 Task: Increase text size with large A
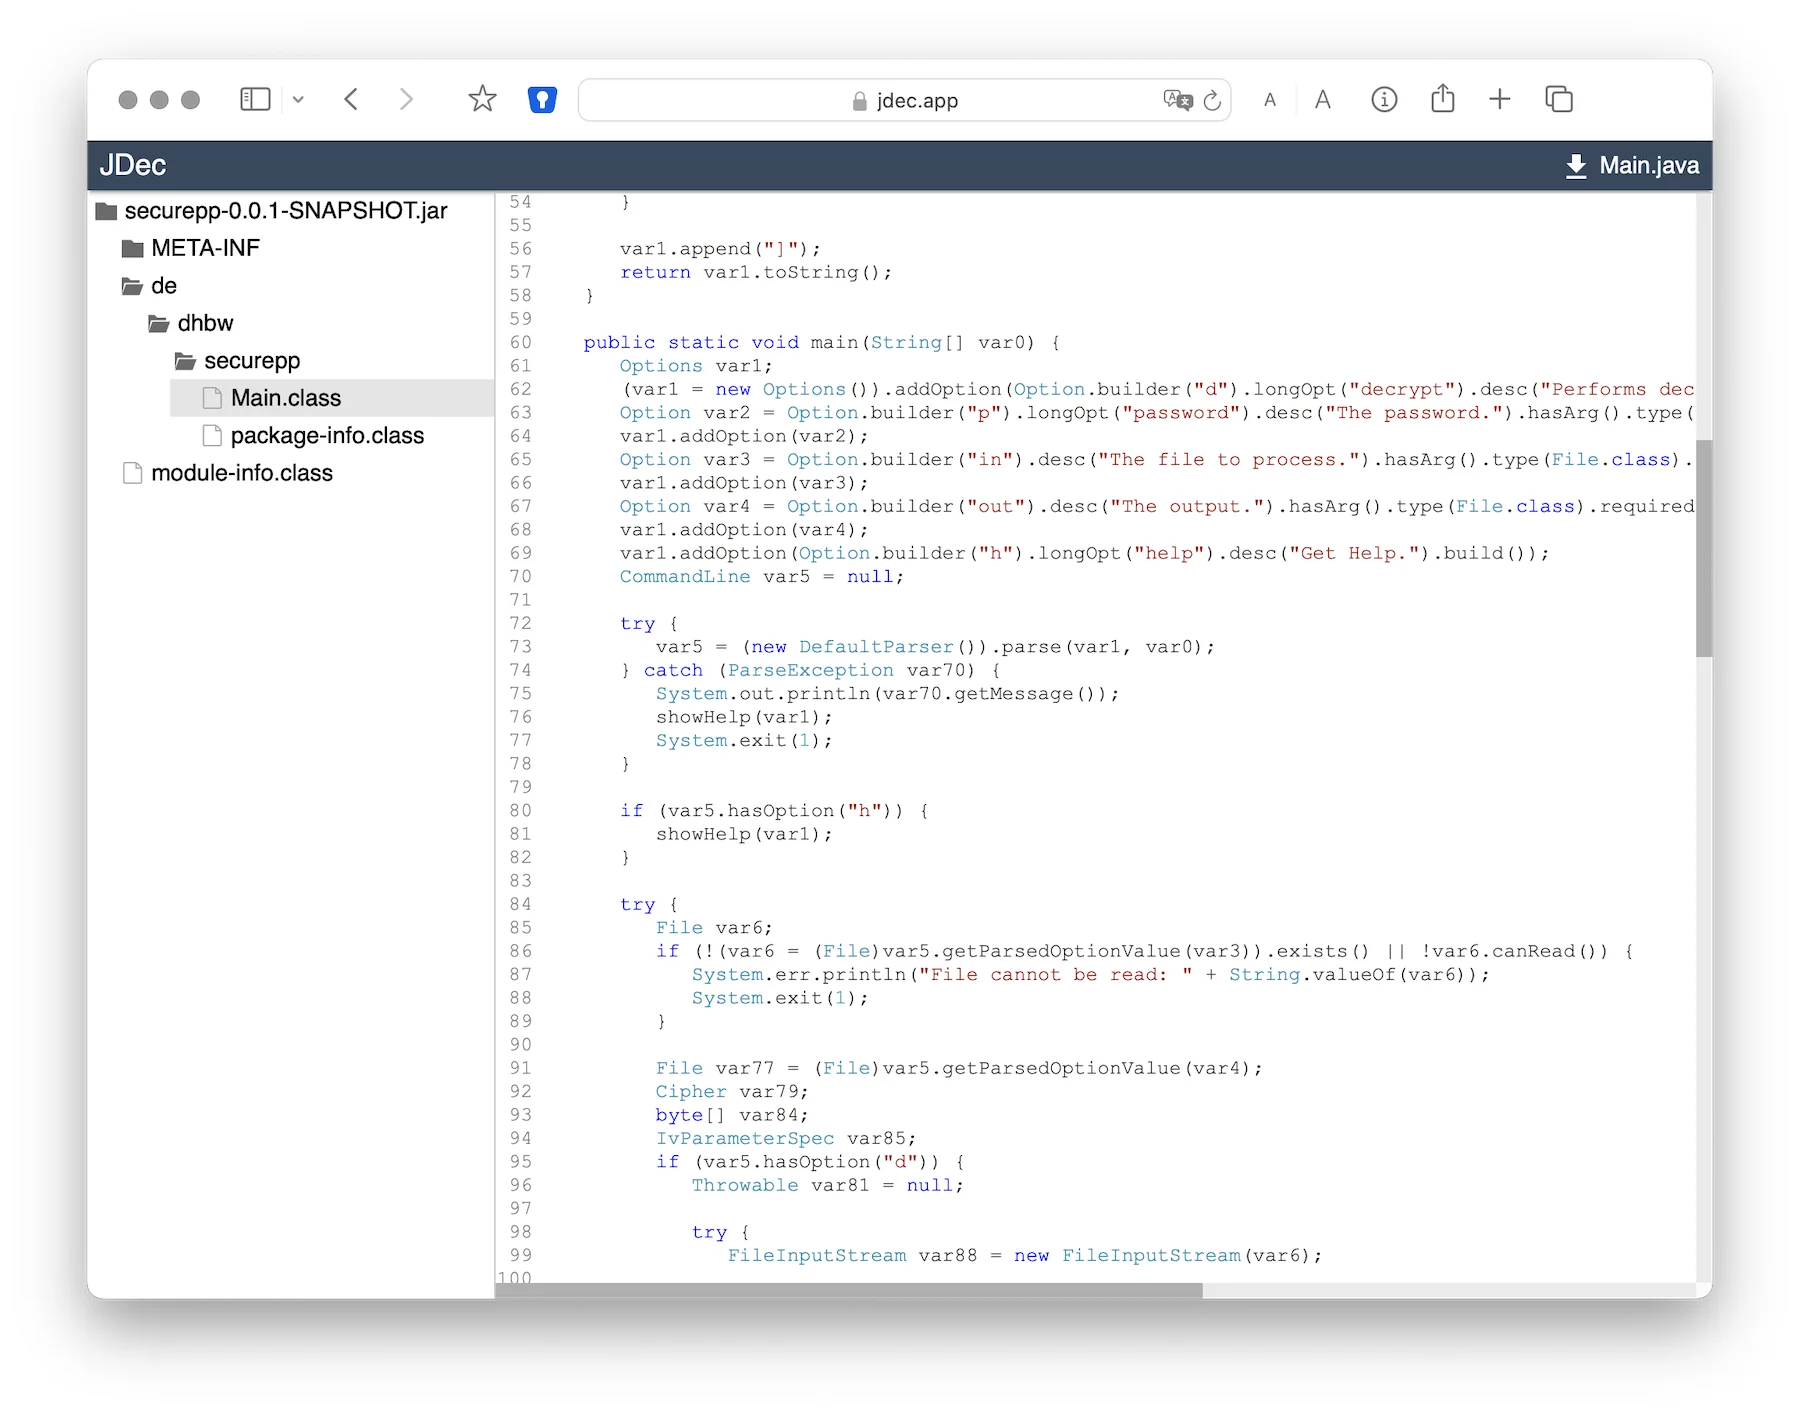(1322, 100)
